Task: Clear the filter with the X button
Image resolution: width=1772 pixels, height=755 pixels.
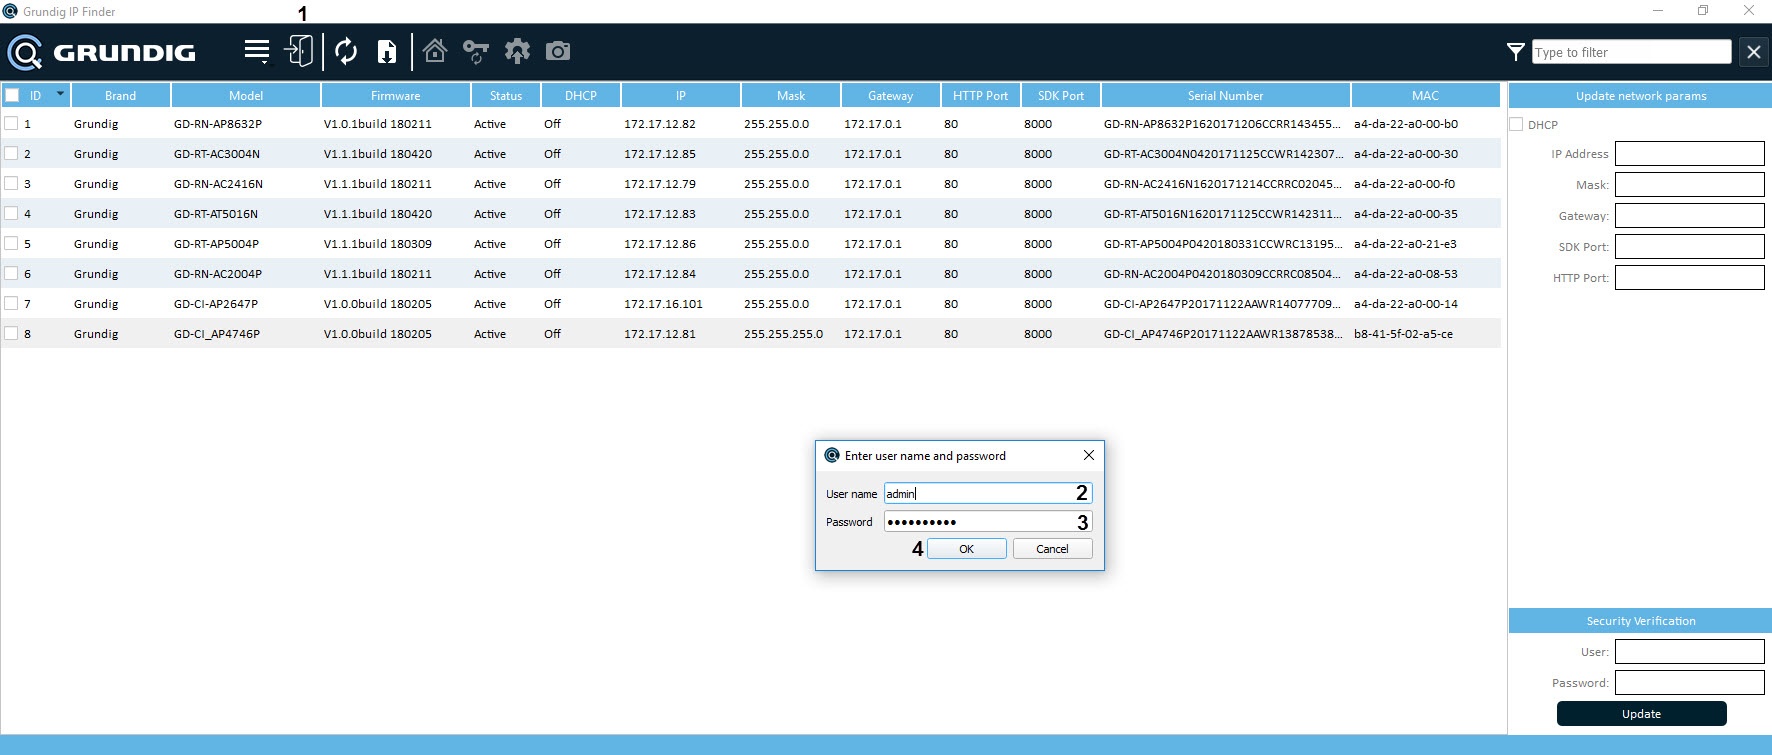Action: [1753, 52]
